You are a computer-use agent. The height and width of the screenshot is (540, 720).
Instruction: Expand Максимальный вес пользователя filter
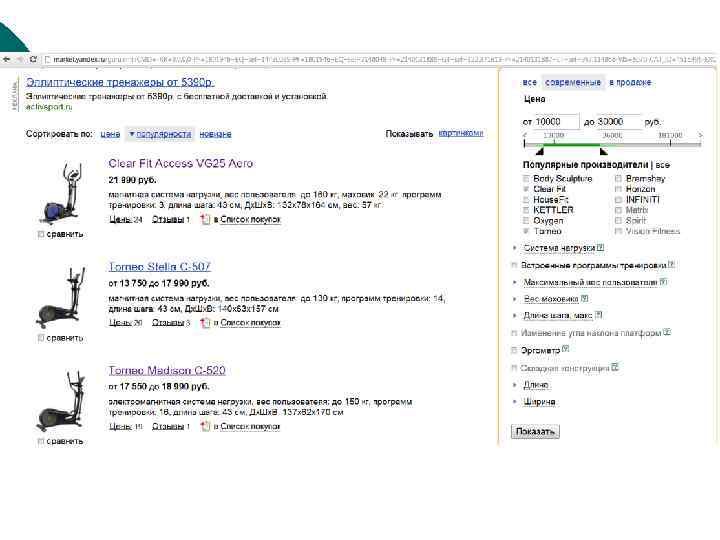pos(591,282)
